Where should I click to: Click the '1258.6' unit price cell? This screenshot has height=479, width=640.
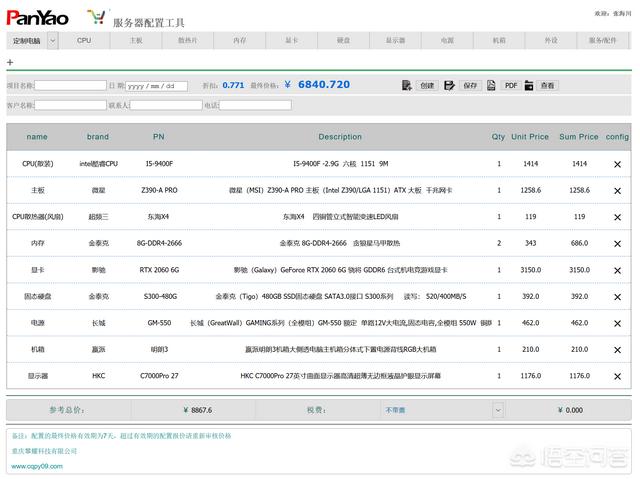coord(531,190)
